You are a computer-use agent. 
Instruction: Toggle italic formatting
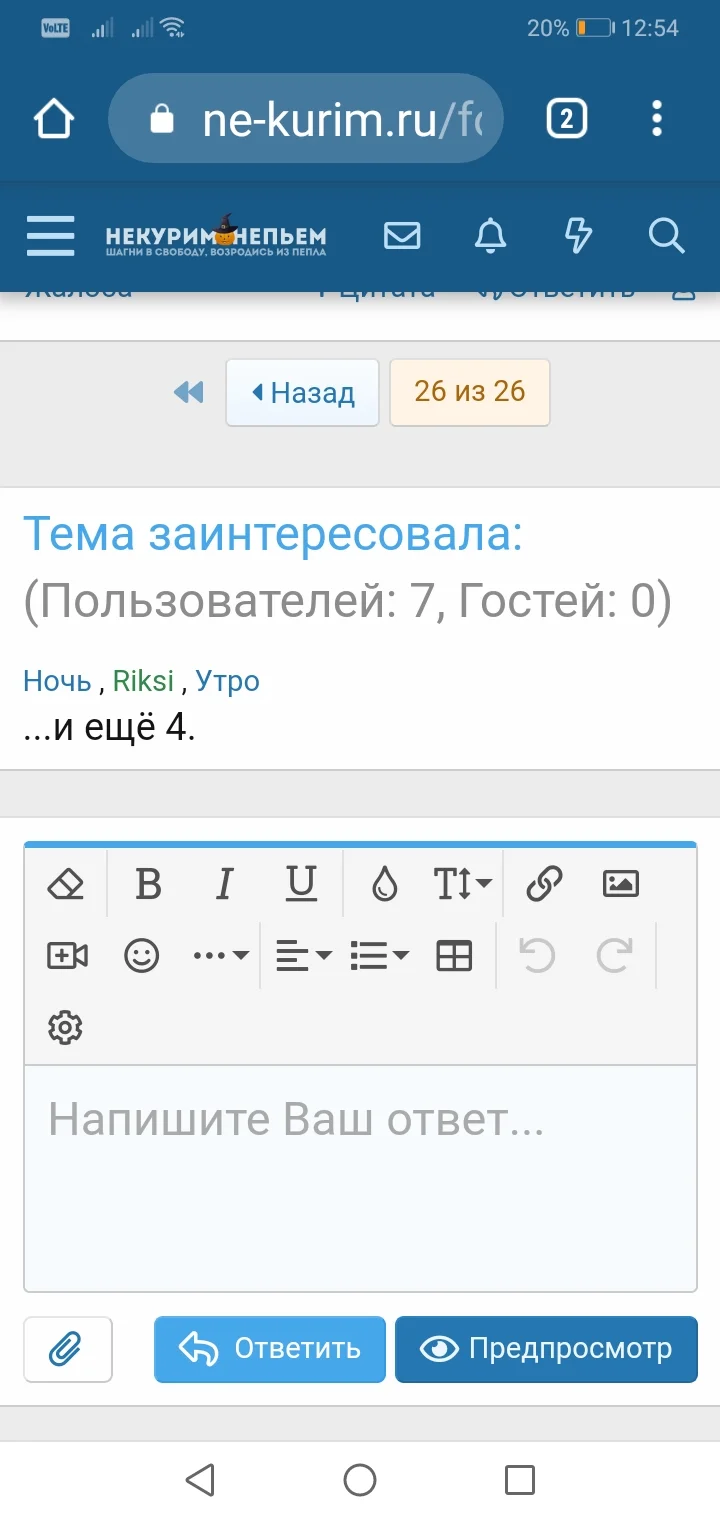point(224,883)
